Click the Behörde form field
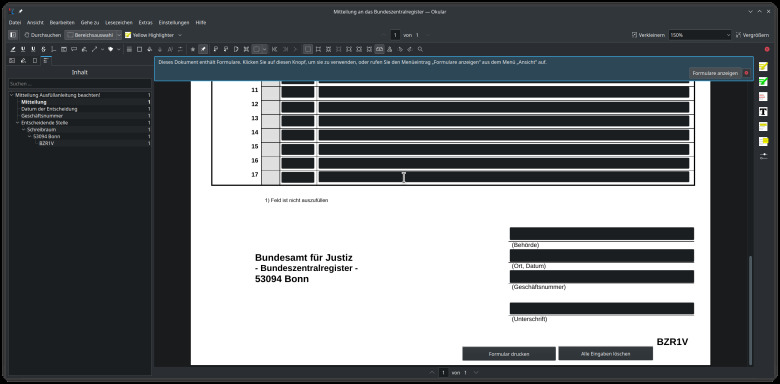 point(601,234)
